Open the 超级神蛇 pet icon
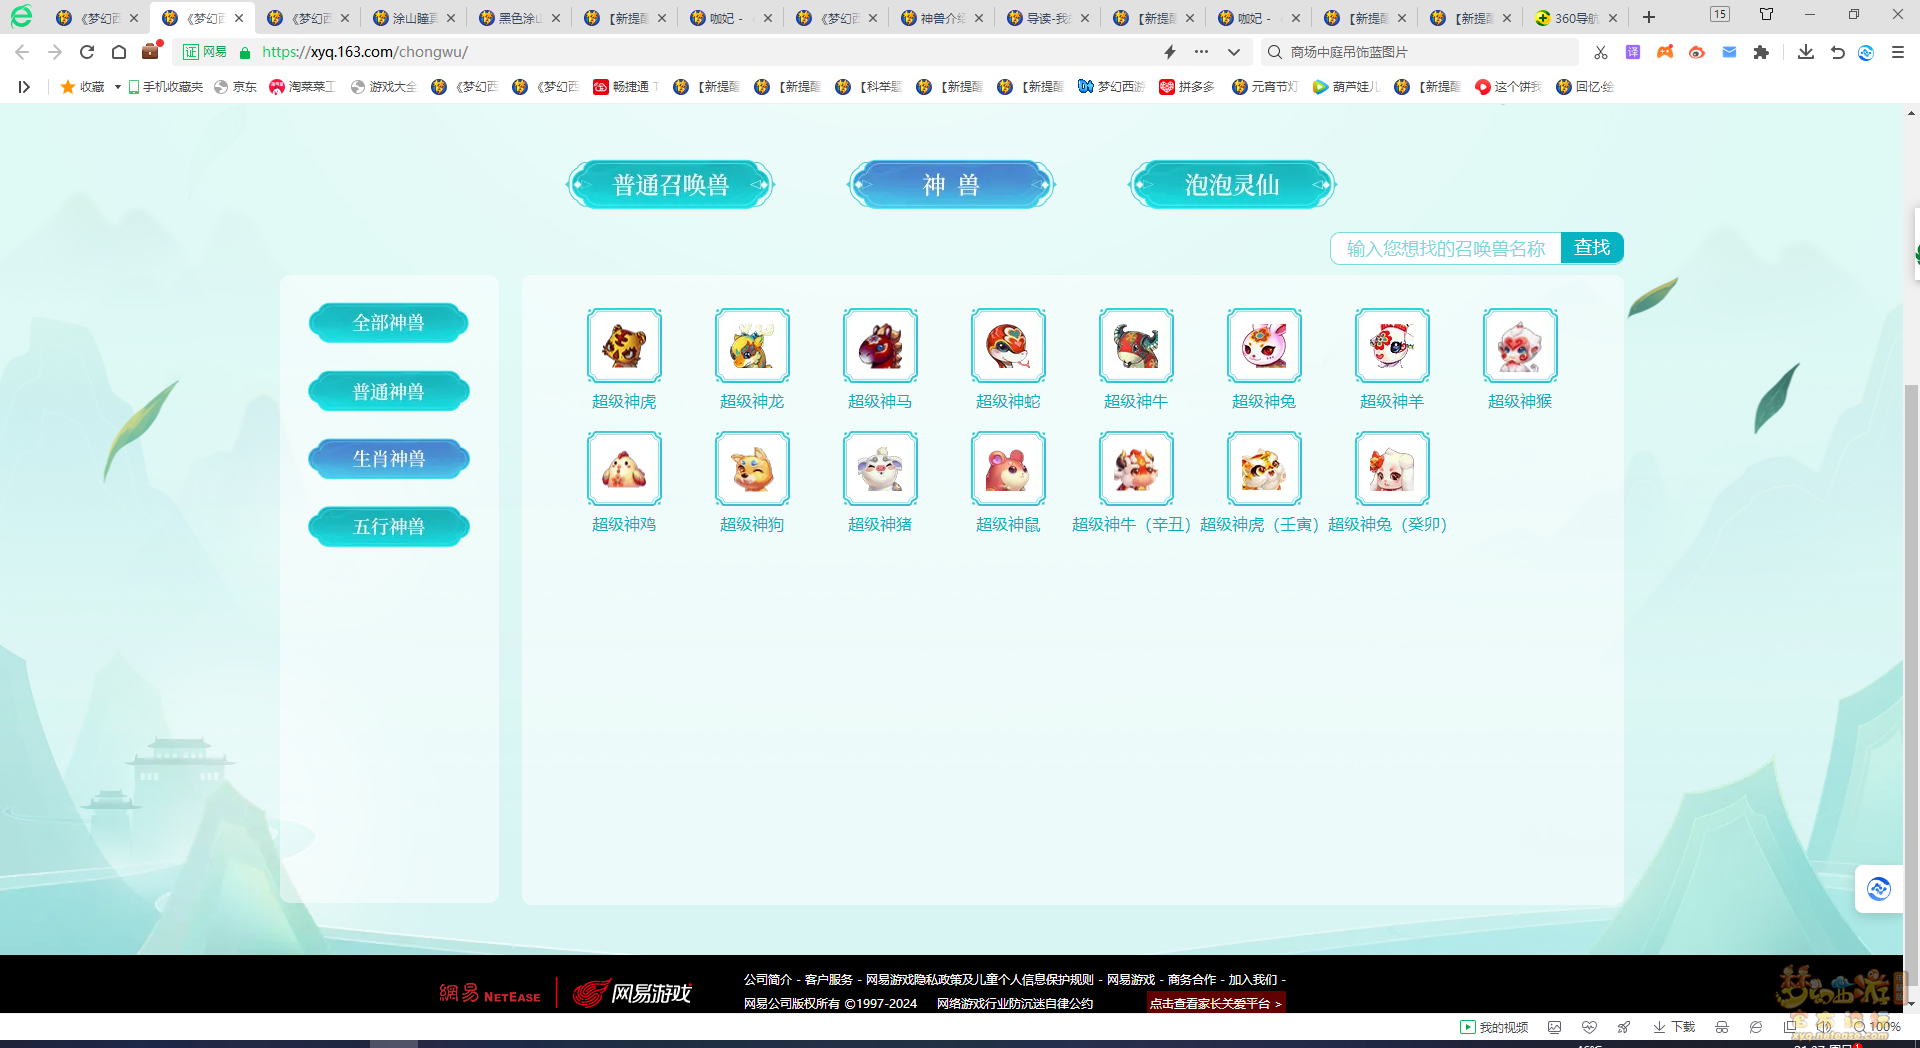 coord(1008,346)
